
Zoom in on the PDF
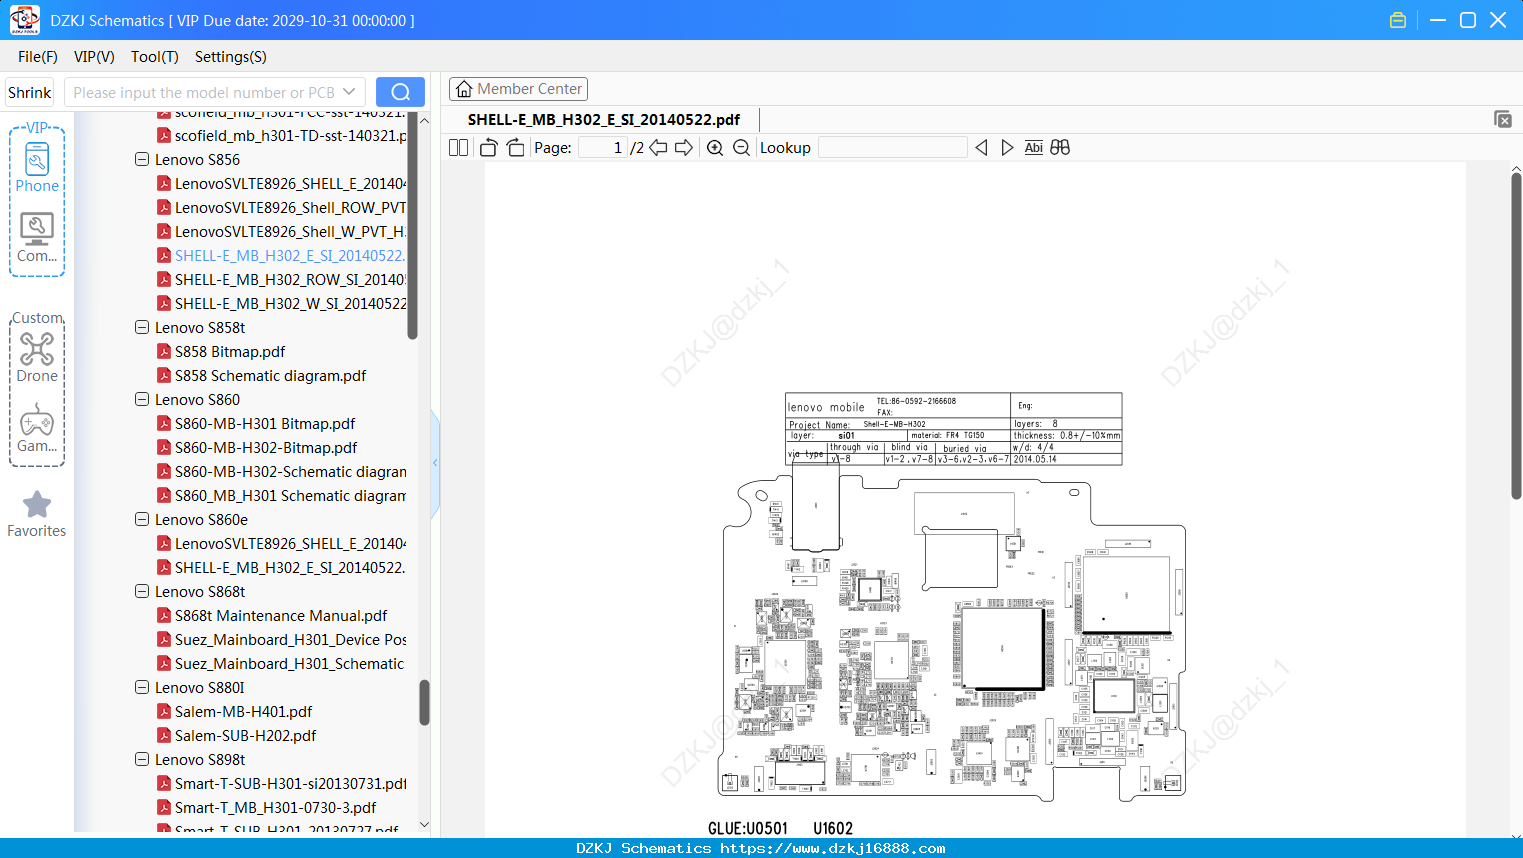[x=715, y=148]
